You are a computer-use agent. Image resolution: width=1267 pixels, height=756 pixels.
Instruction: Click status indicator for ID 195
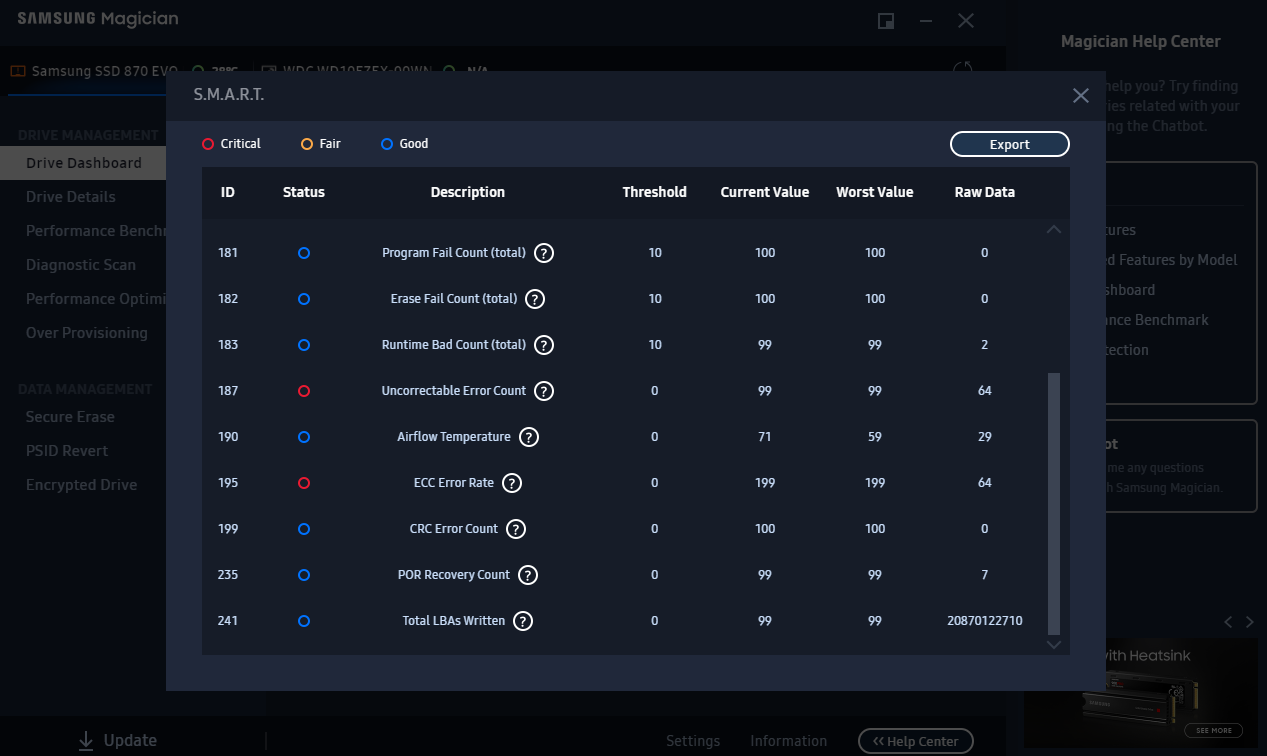tap(304, 483)
